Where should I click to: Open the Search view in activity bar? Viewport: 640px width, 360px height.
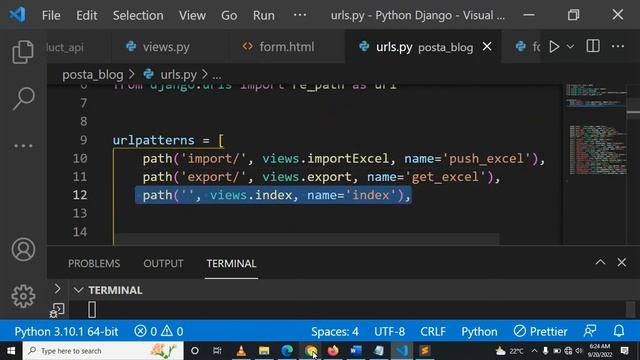23,98
